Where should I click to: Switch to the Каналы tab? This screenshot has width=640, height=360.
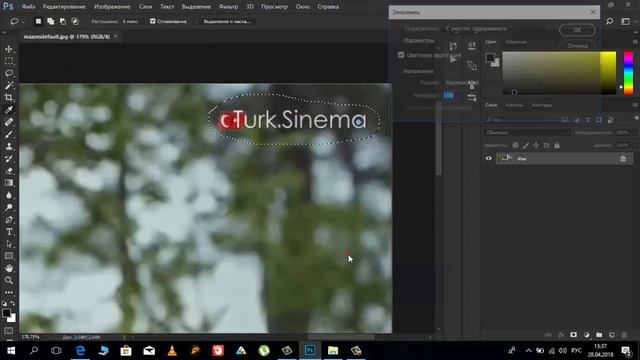tap(514, 105)
